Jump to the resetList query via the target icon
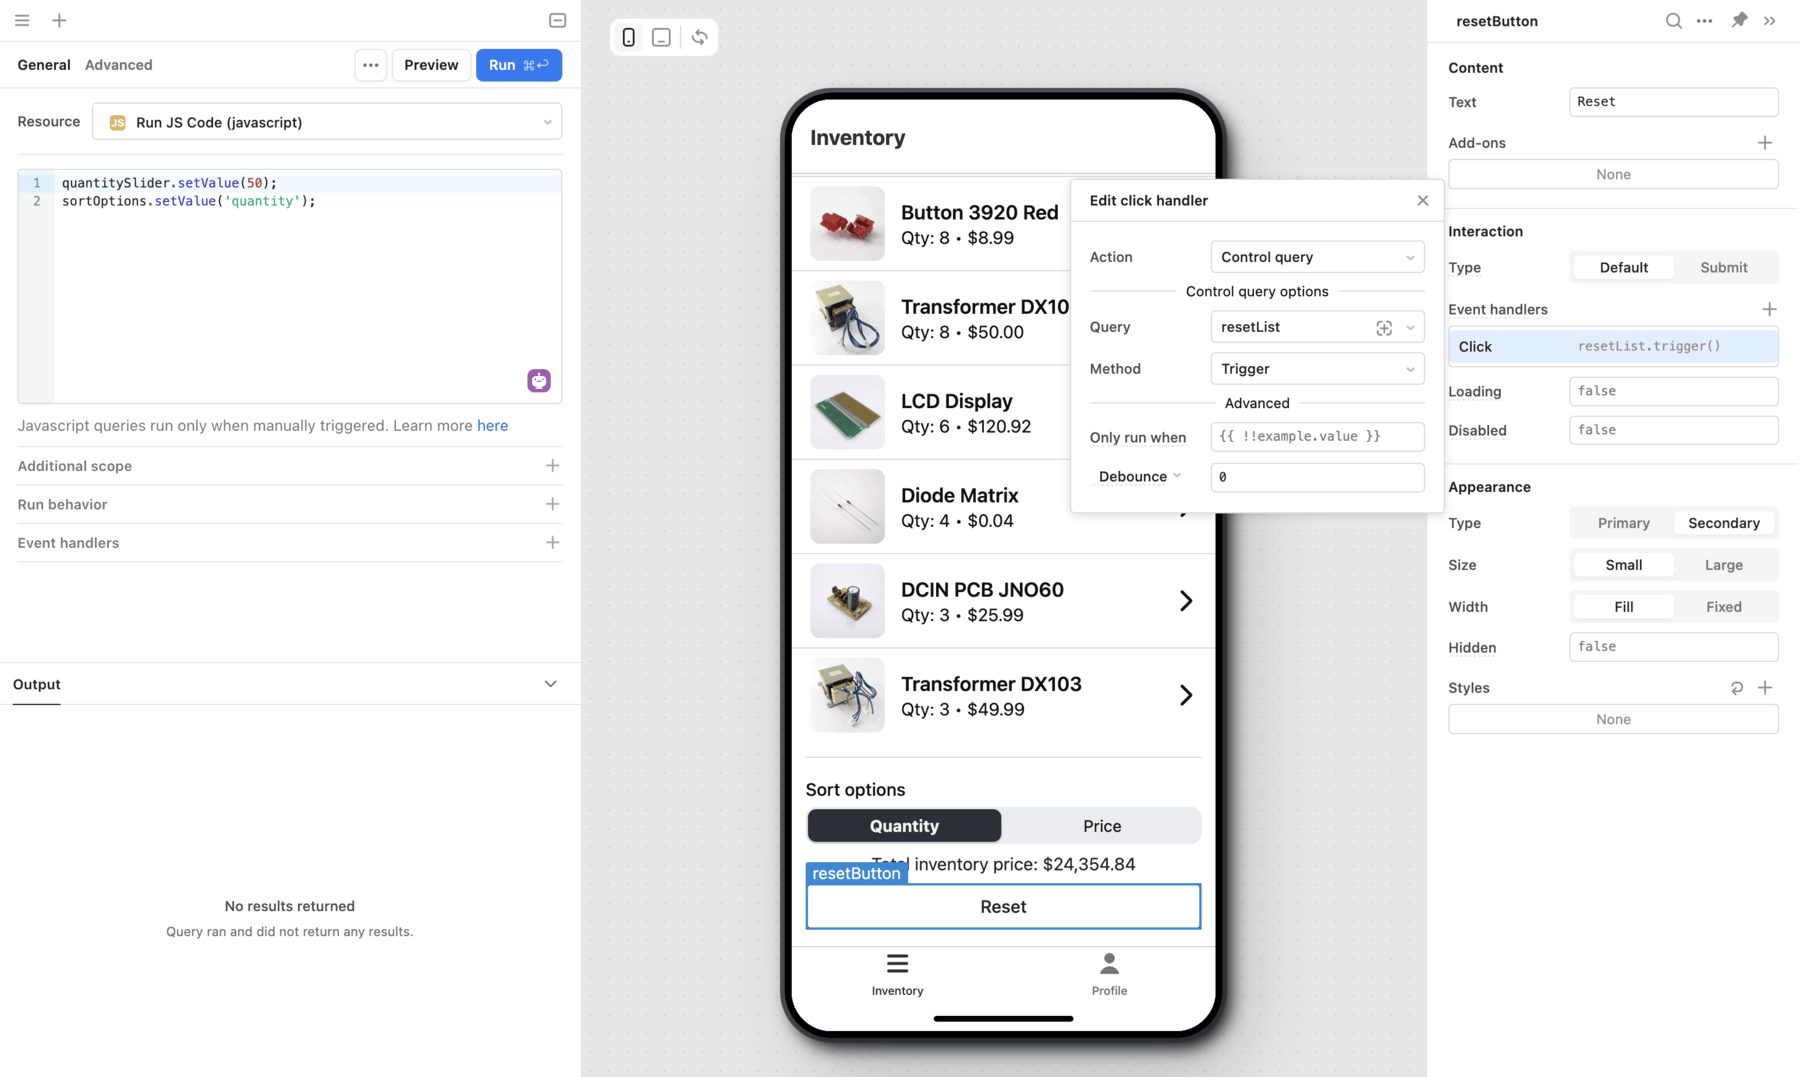This screenshot has width=1800, height=1077. 1384,328
